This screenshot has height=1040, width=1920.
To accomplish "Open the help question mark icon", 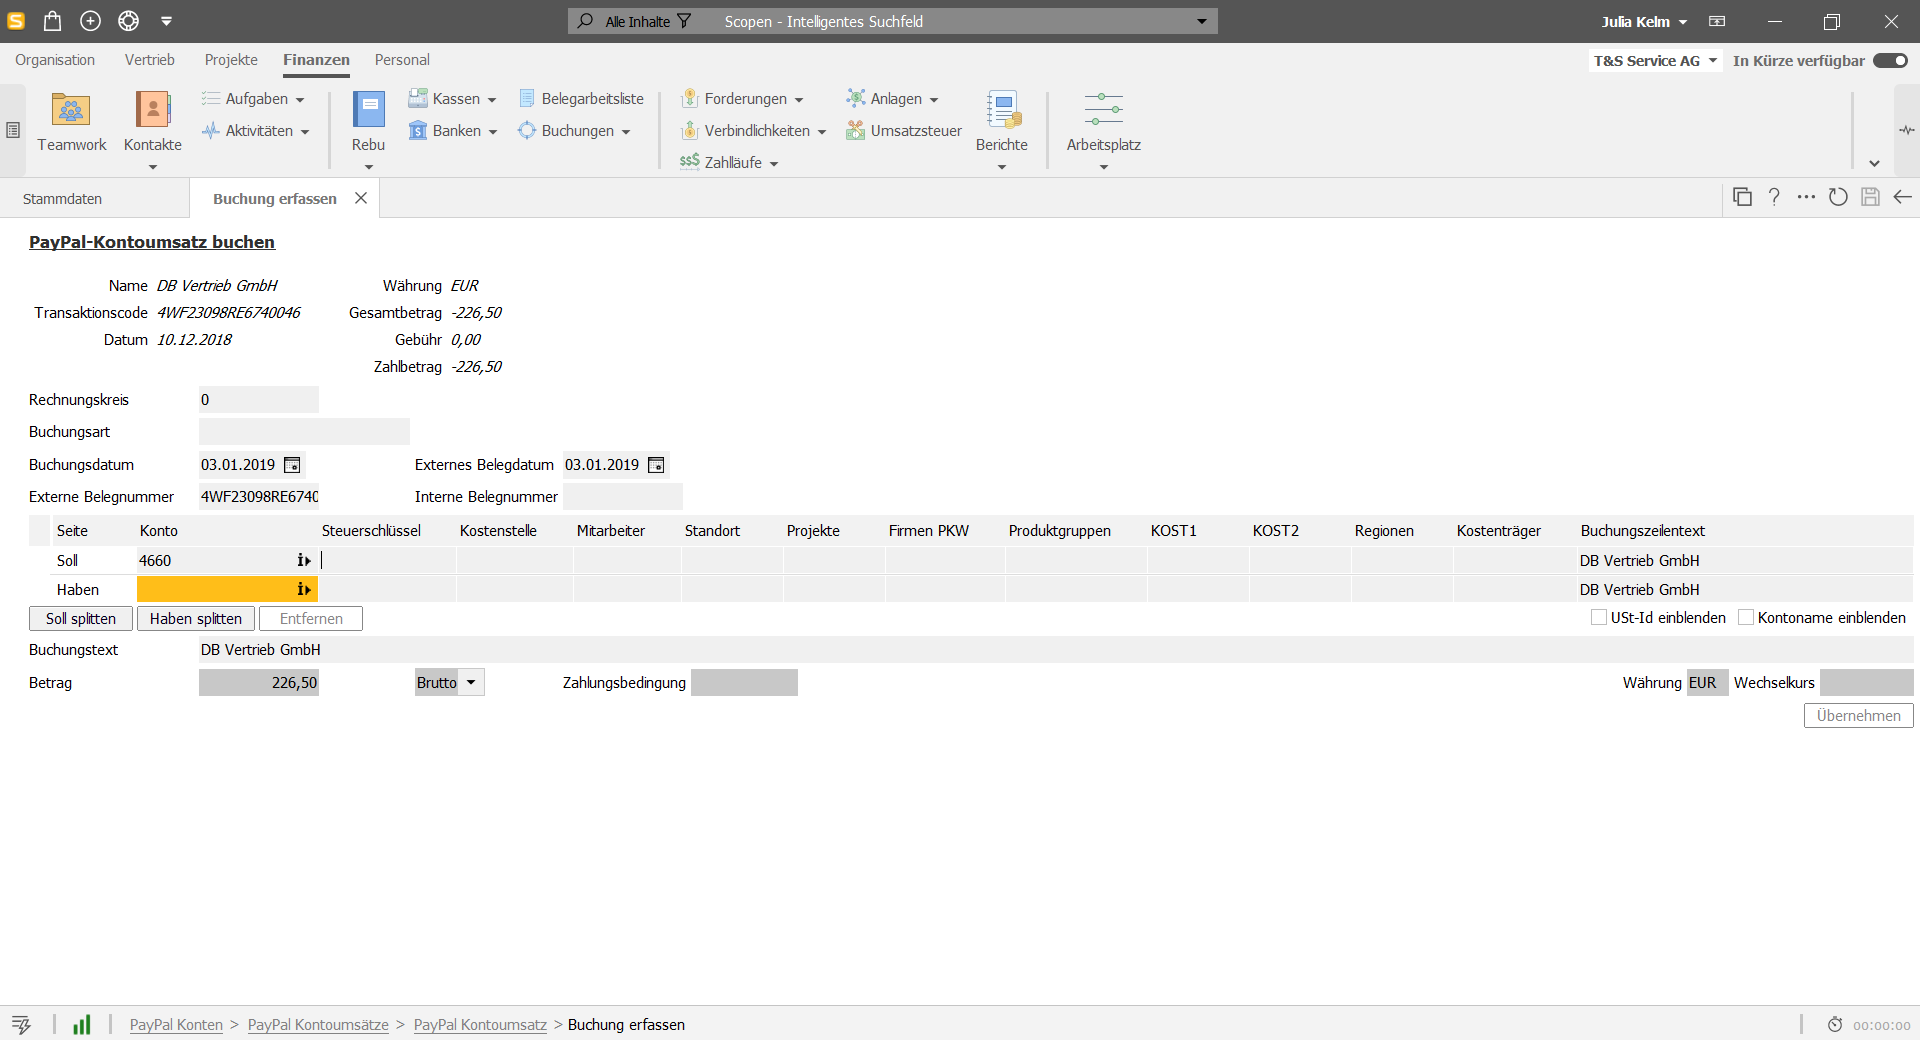I will [1774, 197].
